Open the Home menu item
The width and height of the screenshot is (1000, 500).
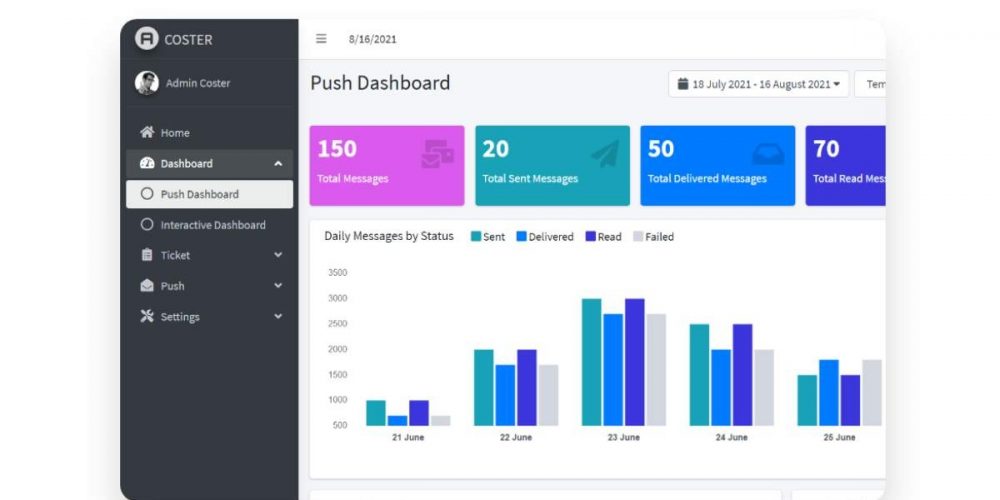coord(174,133)
